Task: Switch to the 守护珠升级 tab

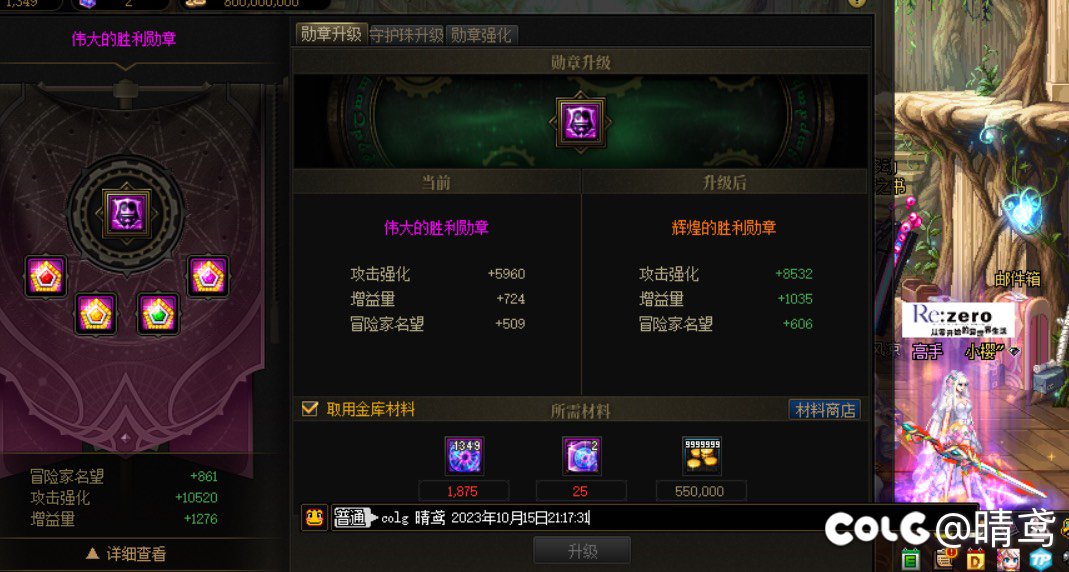Action: point(406,35)
